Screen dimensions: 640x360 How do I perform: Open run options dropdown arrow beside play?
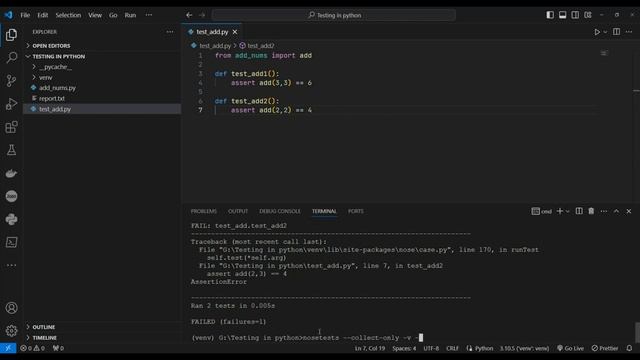(605, 32)
